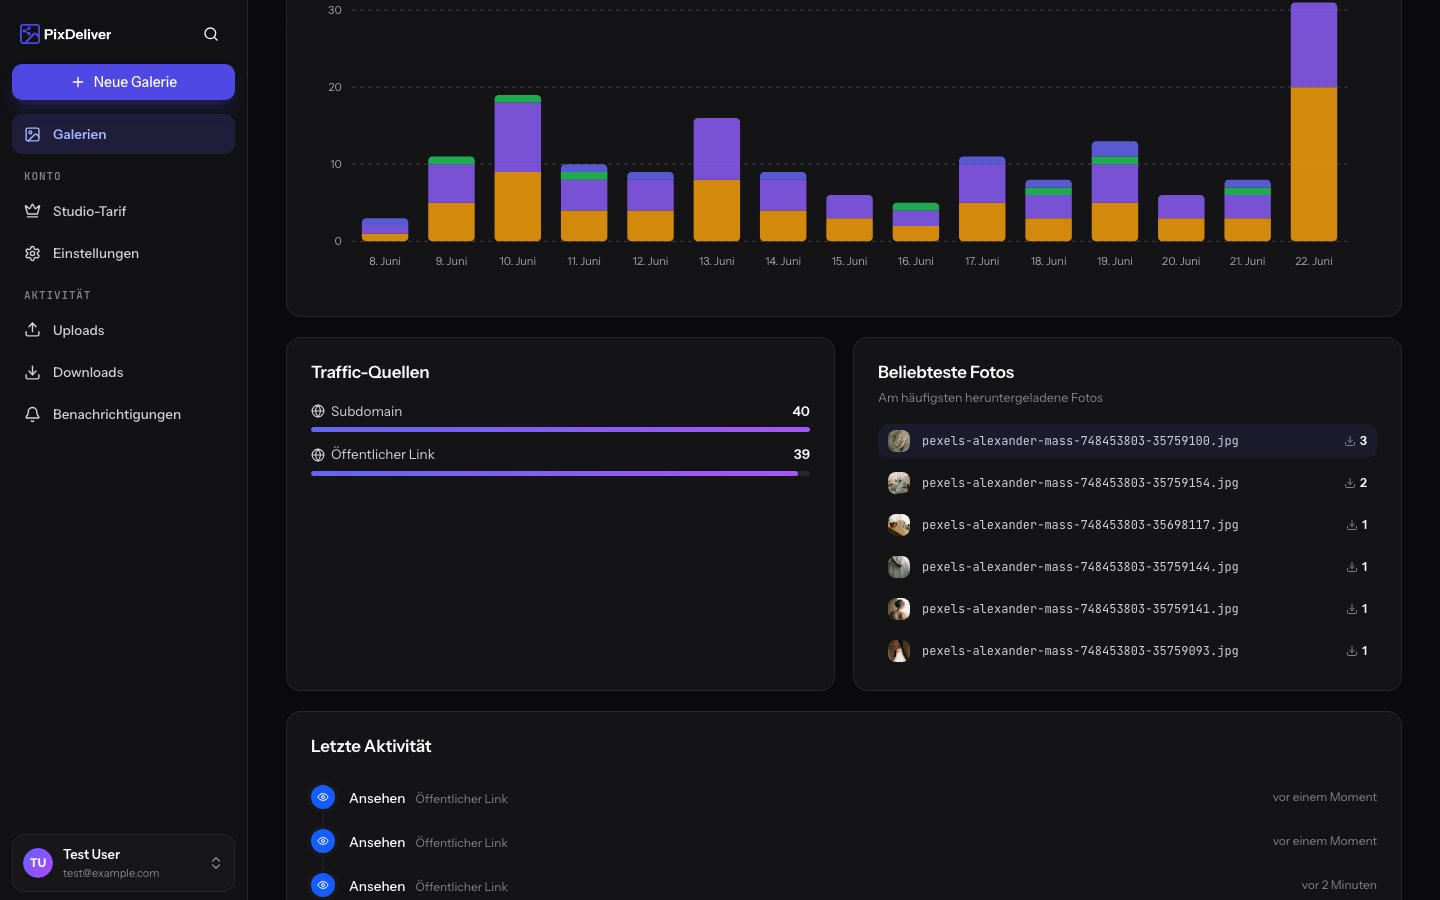Click download count icon for 35698117.jpg
The height and width of the screenshot is (900, 1440).
click(x=1351, y=525)
